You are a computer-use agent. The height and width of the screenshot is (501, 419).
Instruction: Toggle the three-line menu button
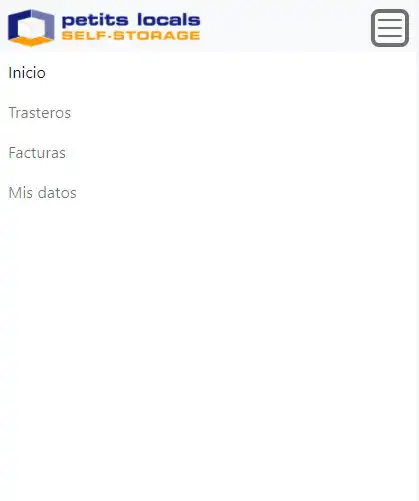pyautogui.click(x=390, y=28)
